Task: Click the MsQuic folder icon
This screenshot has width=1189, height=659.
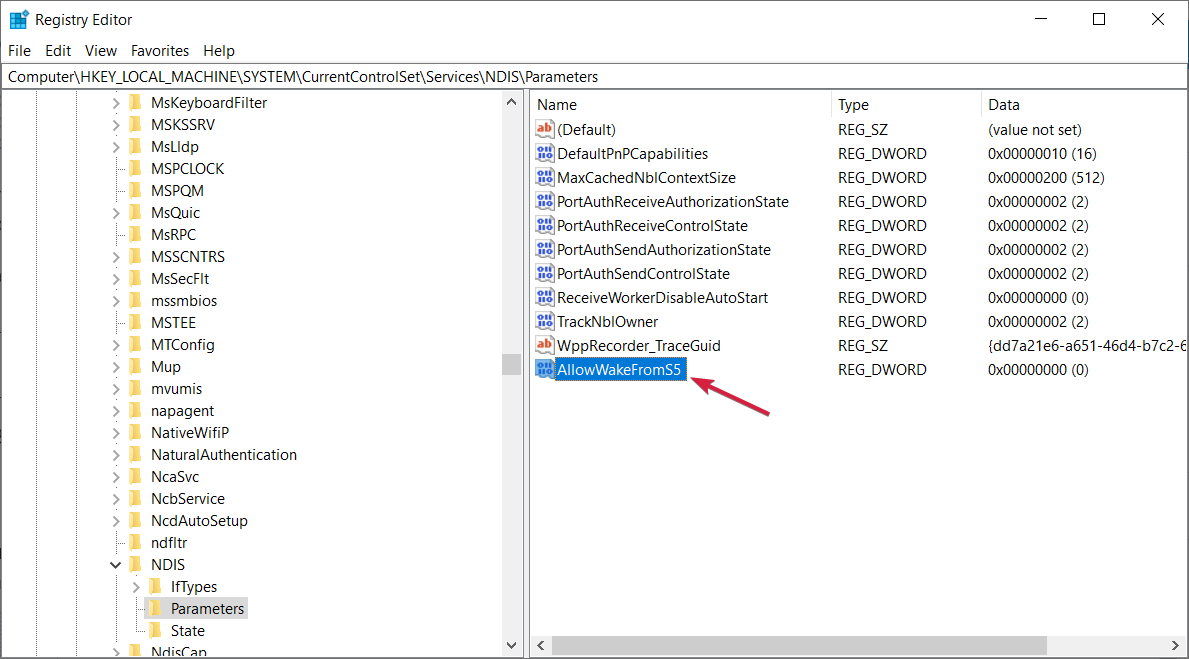Action: (x=136, y=212)
